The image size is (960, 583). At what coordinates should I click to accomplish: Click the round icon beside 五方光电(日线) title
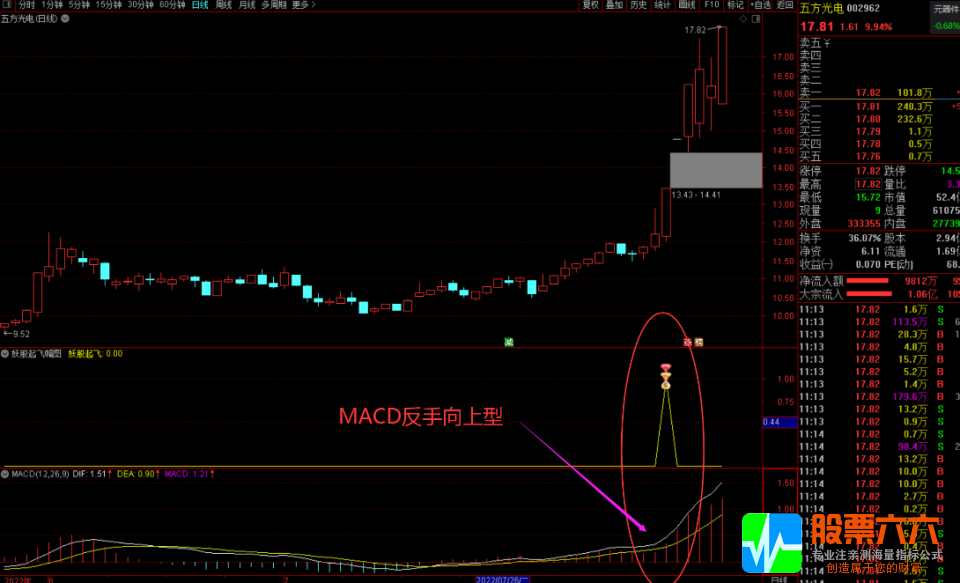tap(63, 19)
